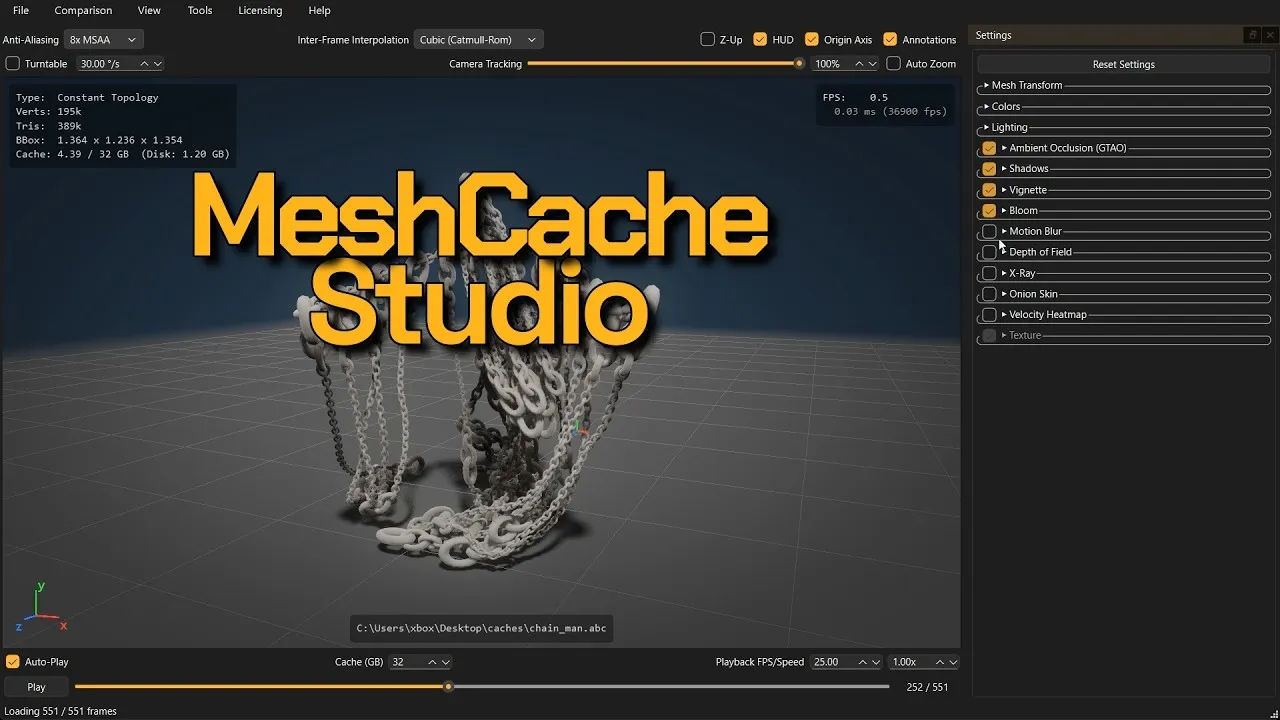Click the 252 / 551 frame counter
The height and width of the screenshot is (720, 1280).
pos(927,687)
